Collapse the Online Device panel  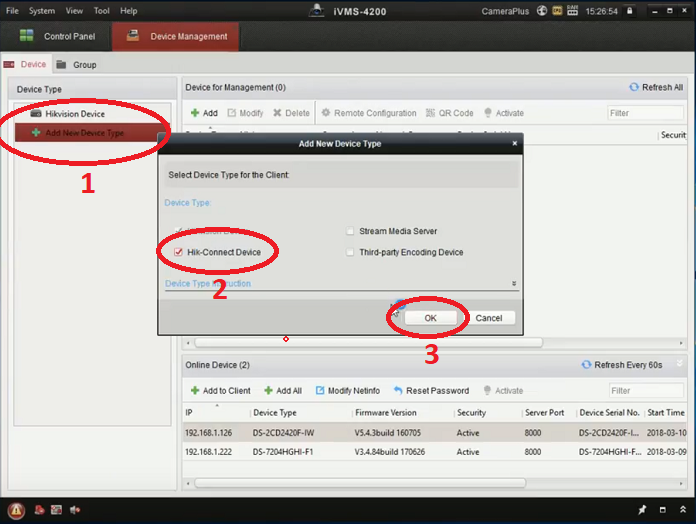[x=680, y=364]
